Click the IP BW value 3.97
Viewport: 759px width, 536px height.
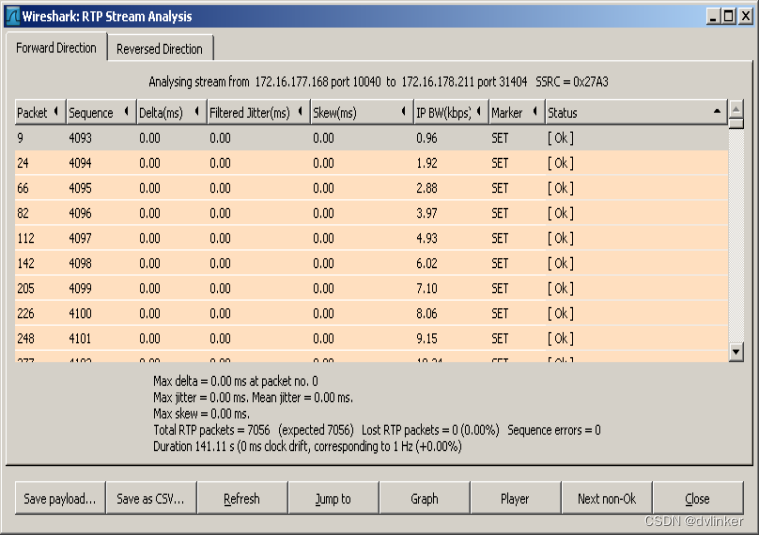click(x=426, y=214)
